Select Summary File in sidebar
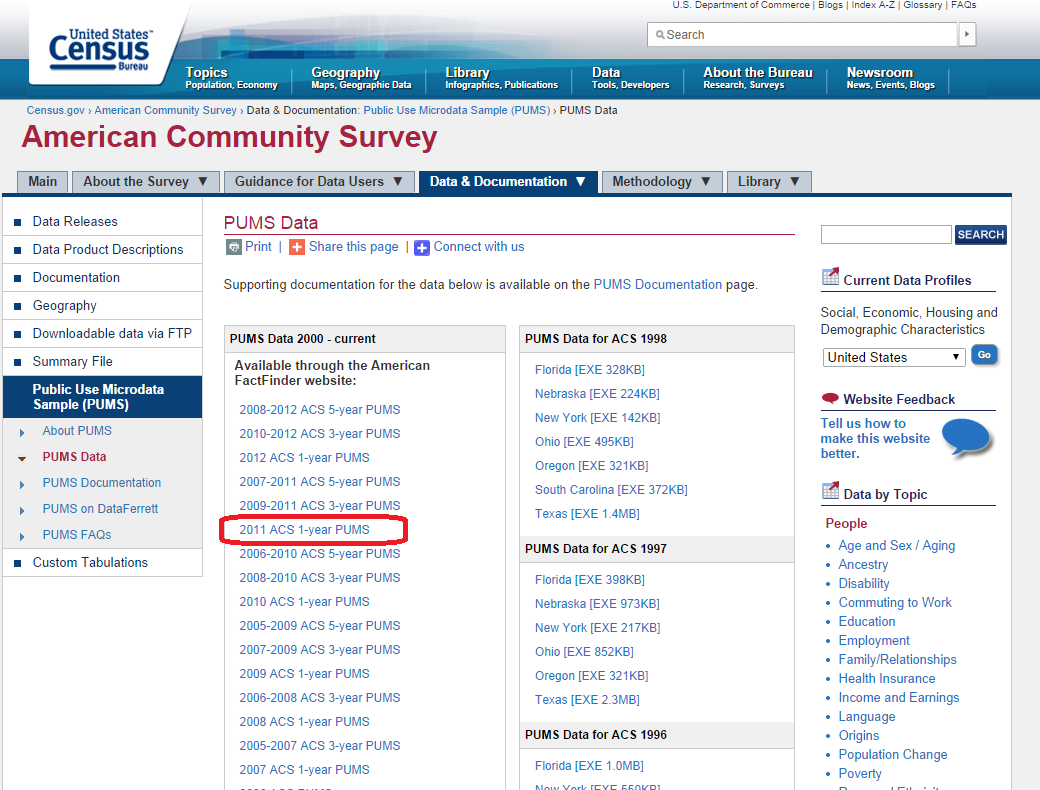1040x790 pixels. 72,361
